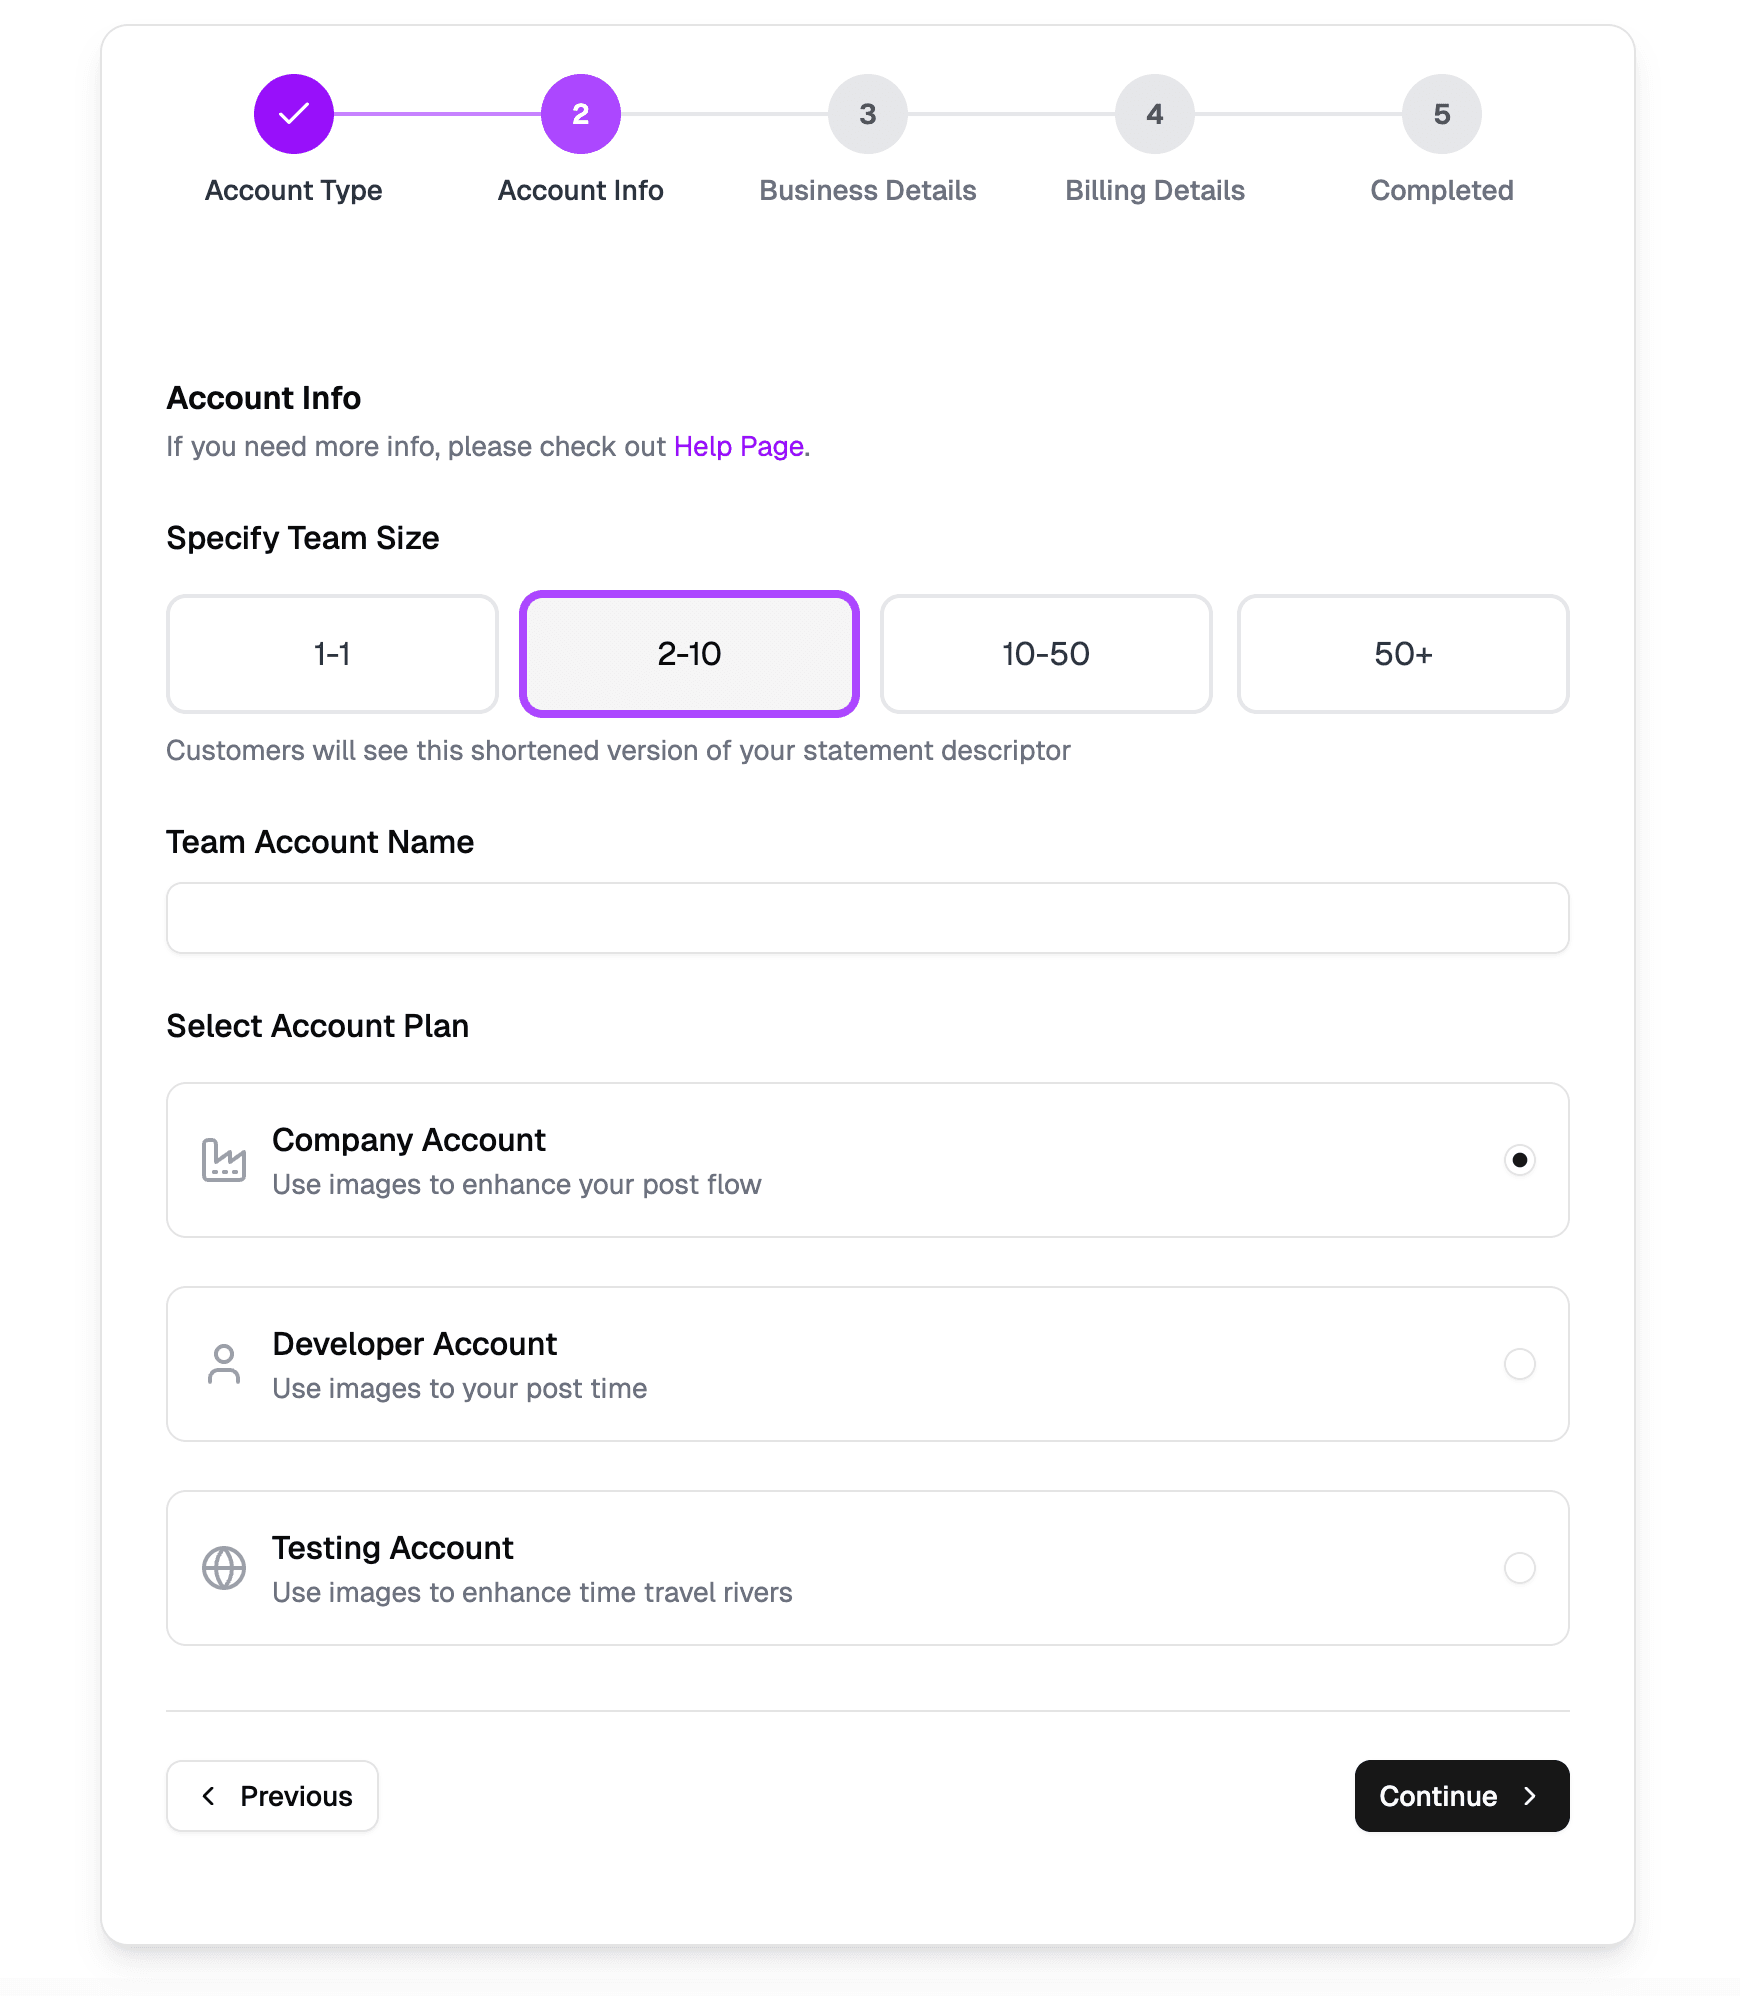Select the 50+ team size option
This screenshot has height=1996, width=1740.
click(1402, 654)
